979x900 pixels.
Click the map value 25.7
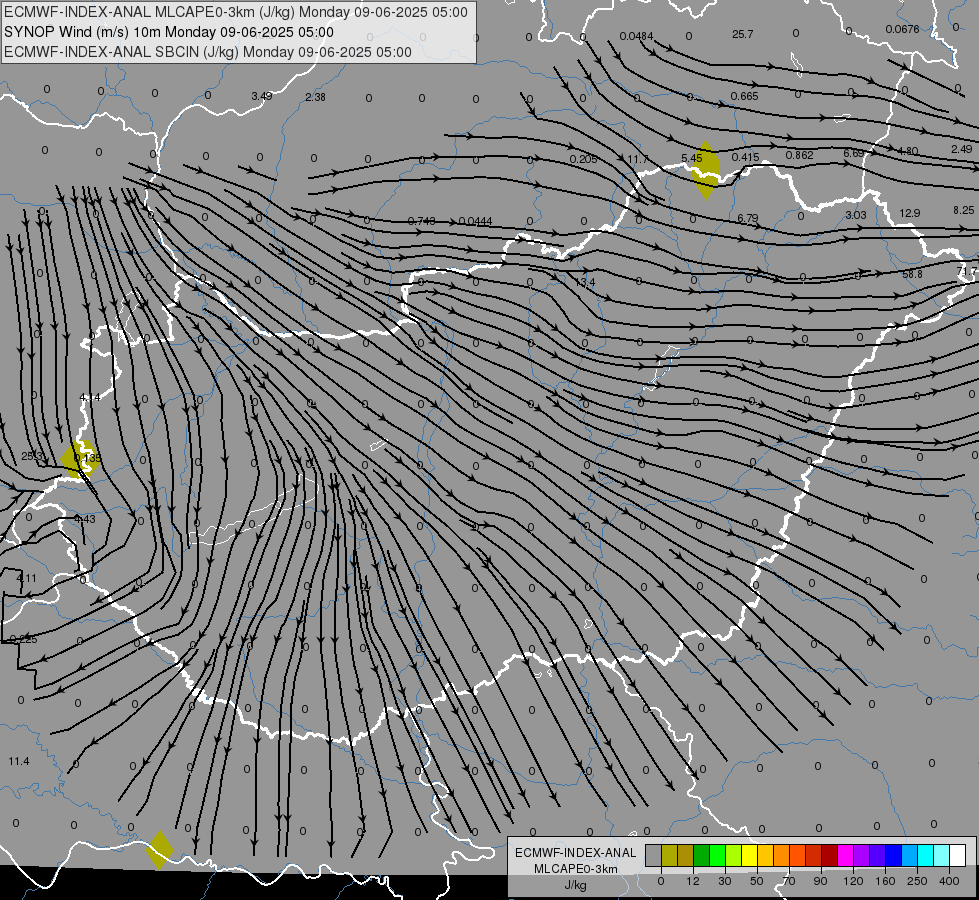pos(742,34)
